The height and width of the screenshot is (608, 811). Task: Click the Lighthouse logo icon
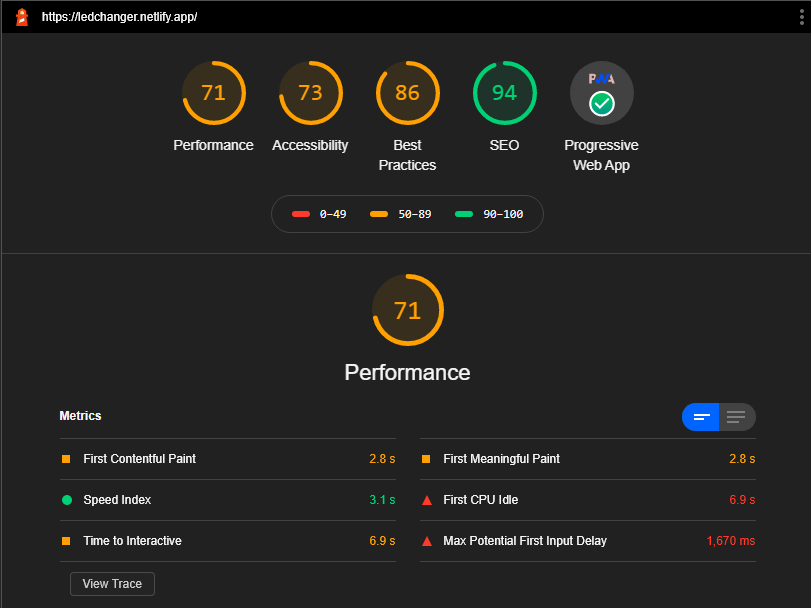pos(22,17)
